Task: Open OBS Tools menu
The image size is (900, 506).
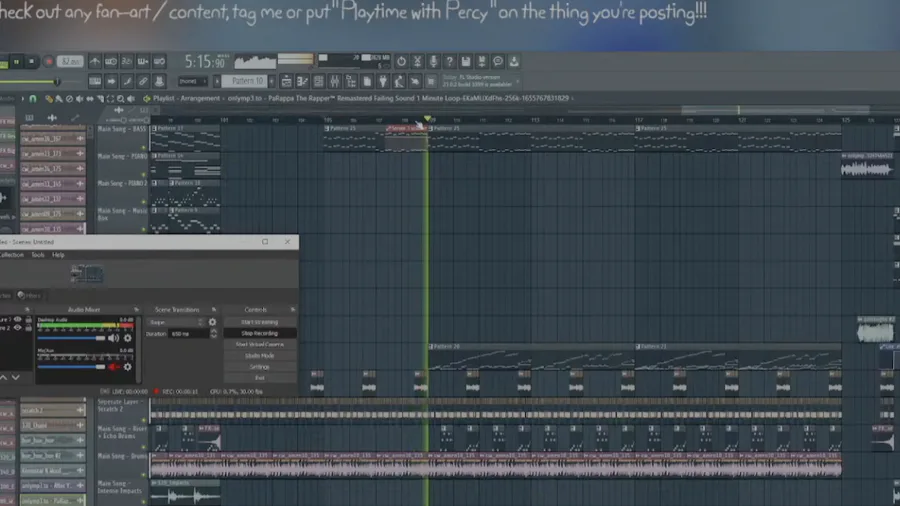Action: [x=37, y=255]
